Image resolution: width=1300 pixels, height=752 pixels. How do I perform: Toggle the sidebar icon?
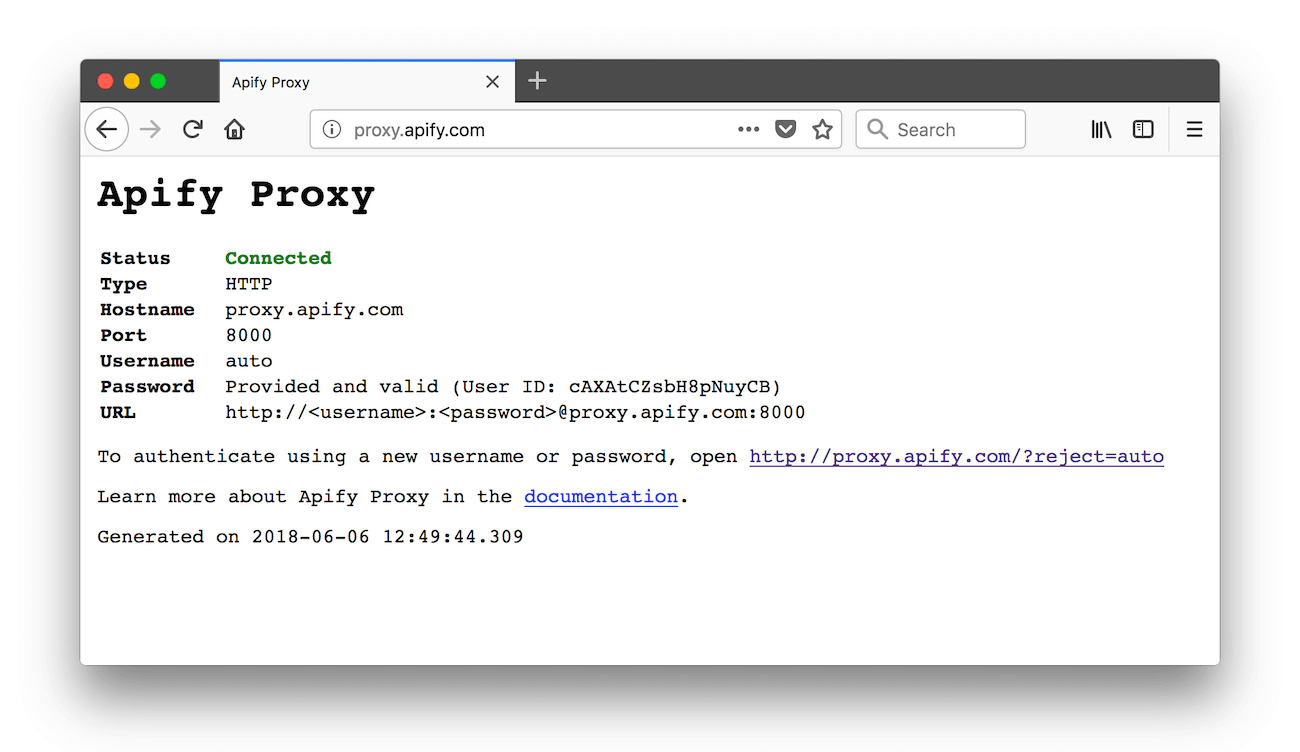point(1142,129)
